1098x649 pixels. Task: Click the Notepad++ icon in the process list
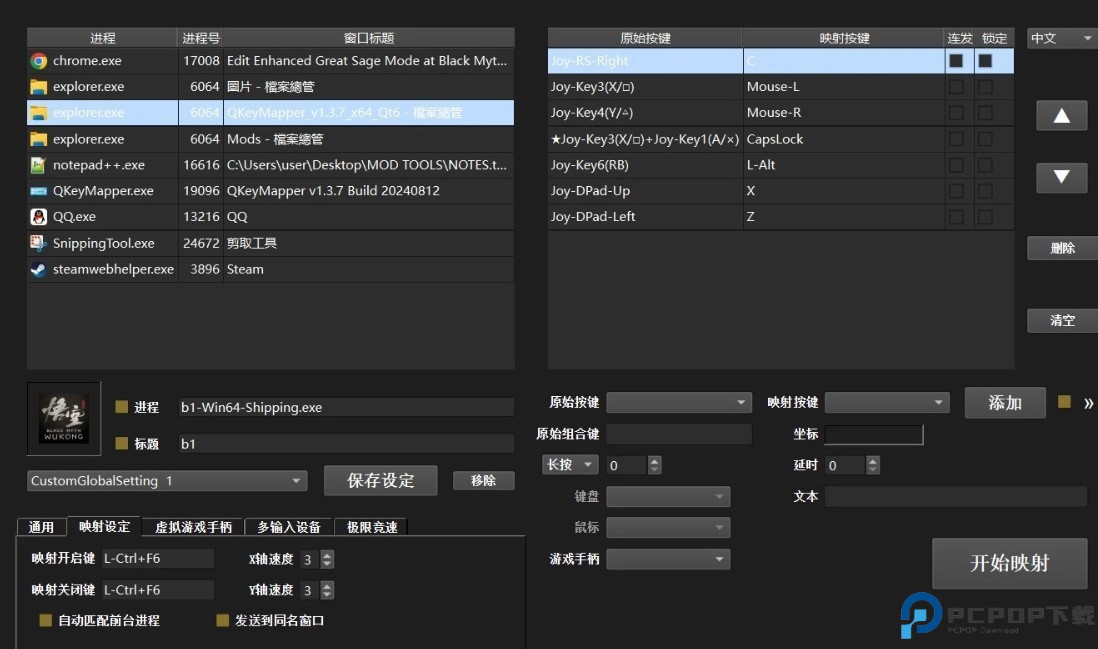(x=39, y=165)
